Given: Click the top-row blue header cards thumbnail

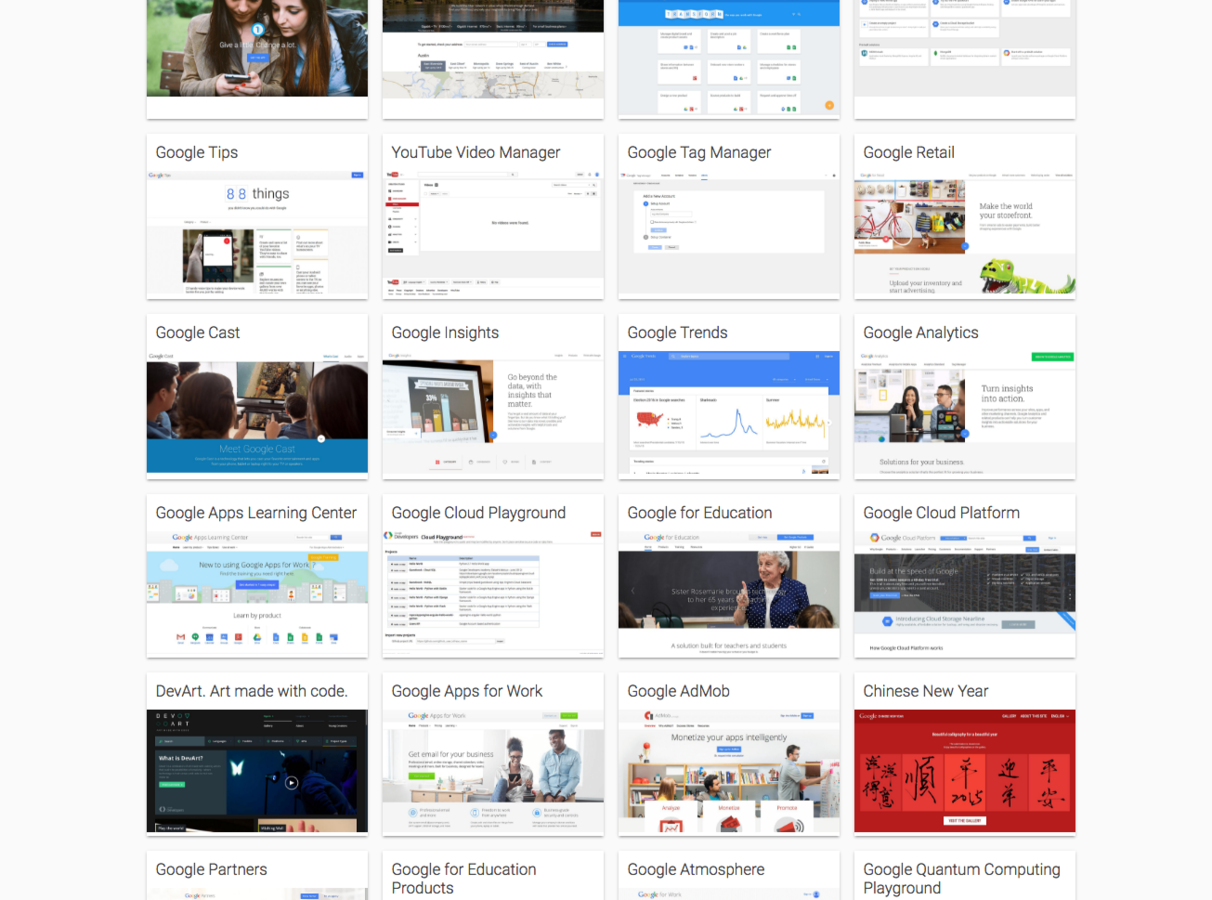Looking at the screenshot, I should [x=729, y=59].
